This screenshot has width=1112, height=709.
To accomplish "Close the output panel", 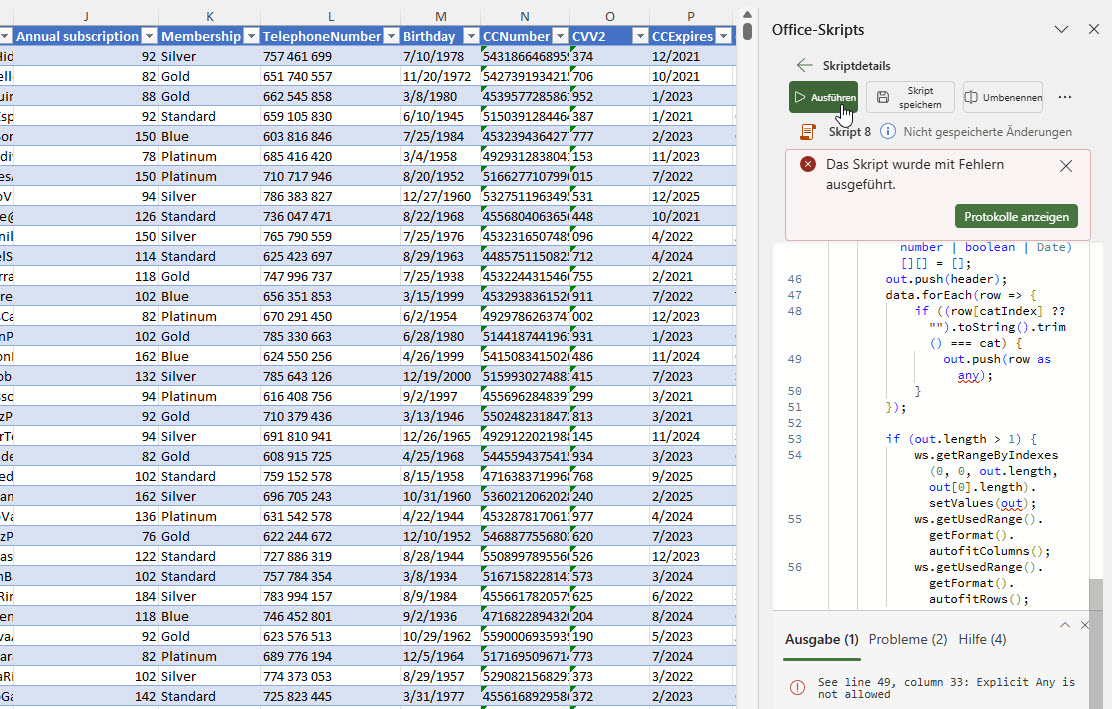I will (1087, 624).
